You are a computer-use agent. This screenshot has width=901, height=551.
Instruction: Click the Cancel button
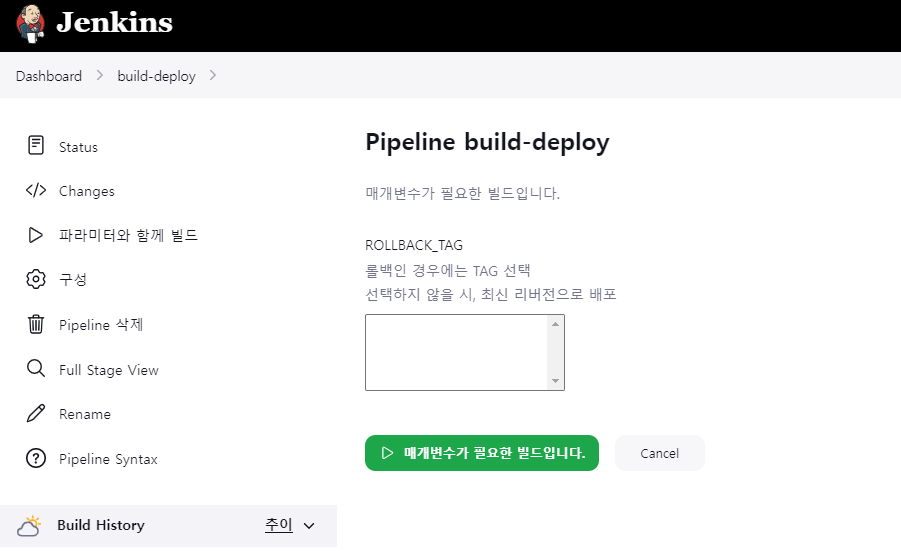(x=660, y=453)
